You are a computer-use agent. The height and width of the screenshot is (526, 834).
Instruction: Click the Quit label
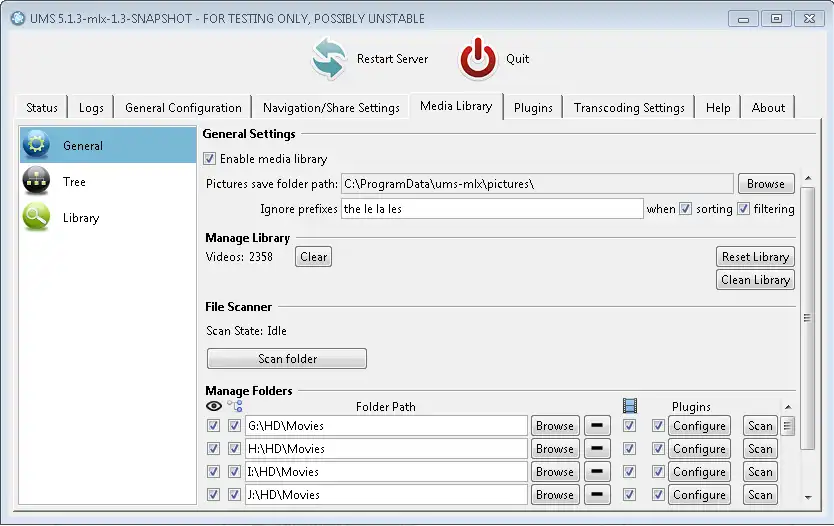point(517,59)
